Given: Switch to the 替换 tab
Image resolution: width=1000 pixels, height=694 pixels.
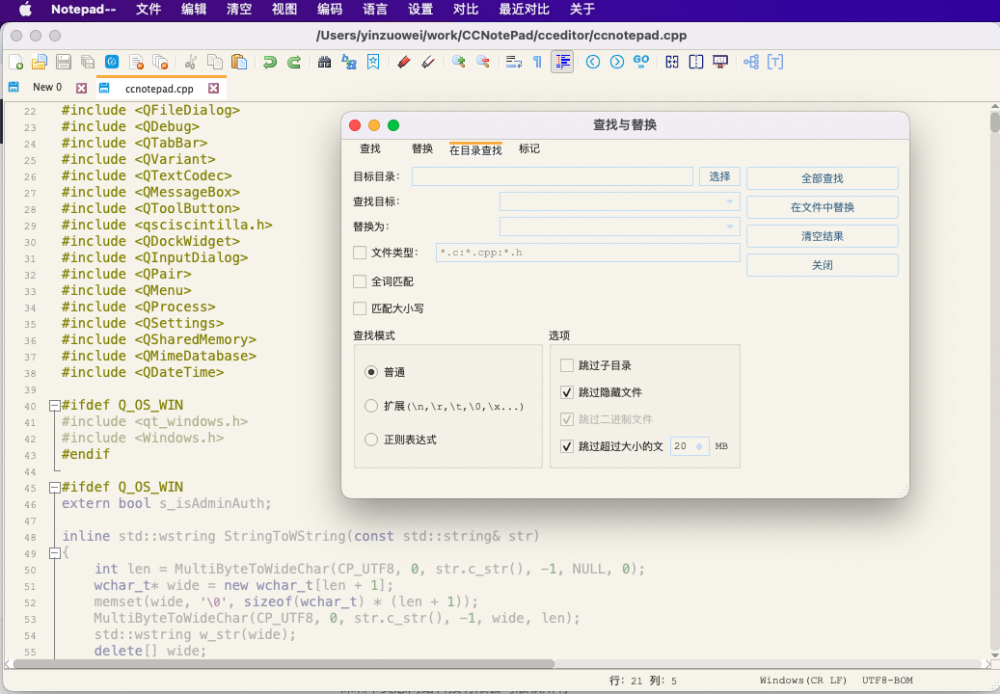Looking at the screenshot, I should click(422, 149).
